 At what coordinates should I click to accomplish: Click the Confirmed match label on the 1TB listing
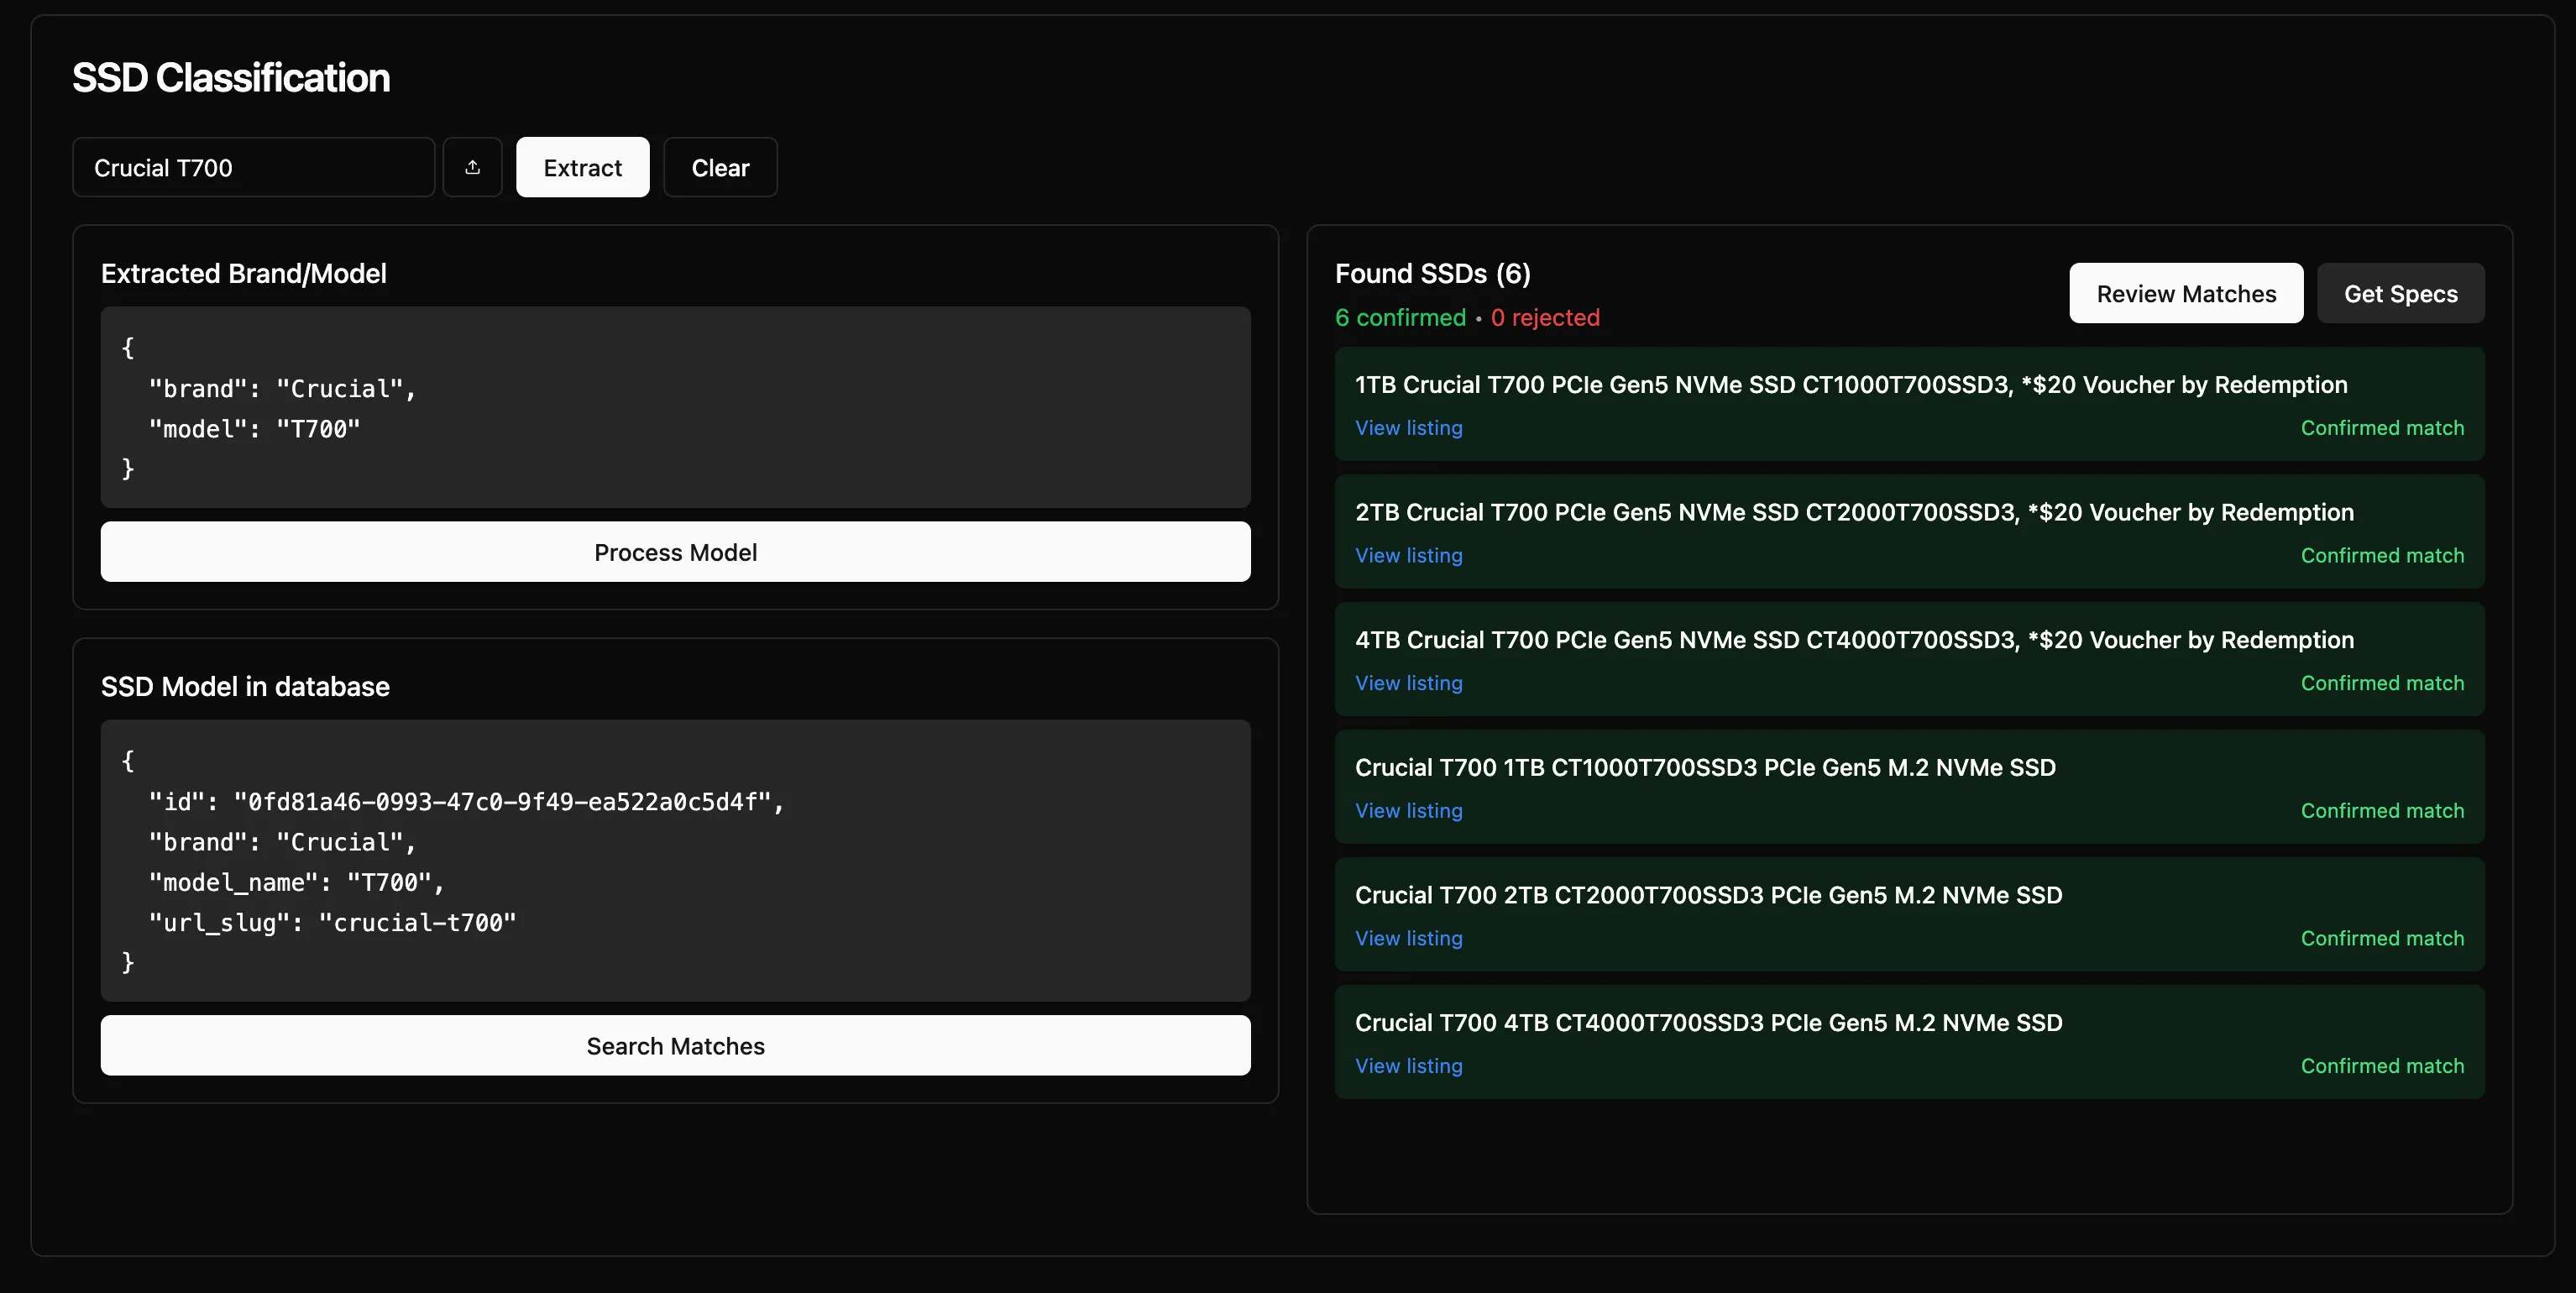coord(2382,427)
